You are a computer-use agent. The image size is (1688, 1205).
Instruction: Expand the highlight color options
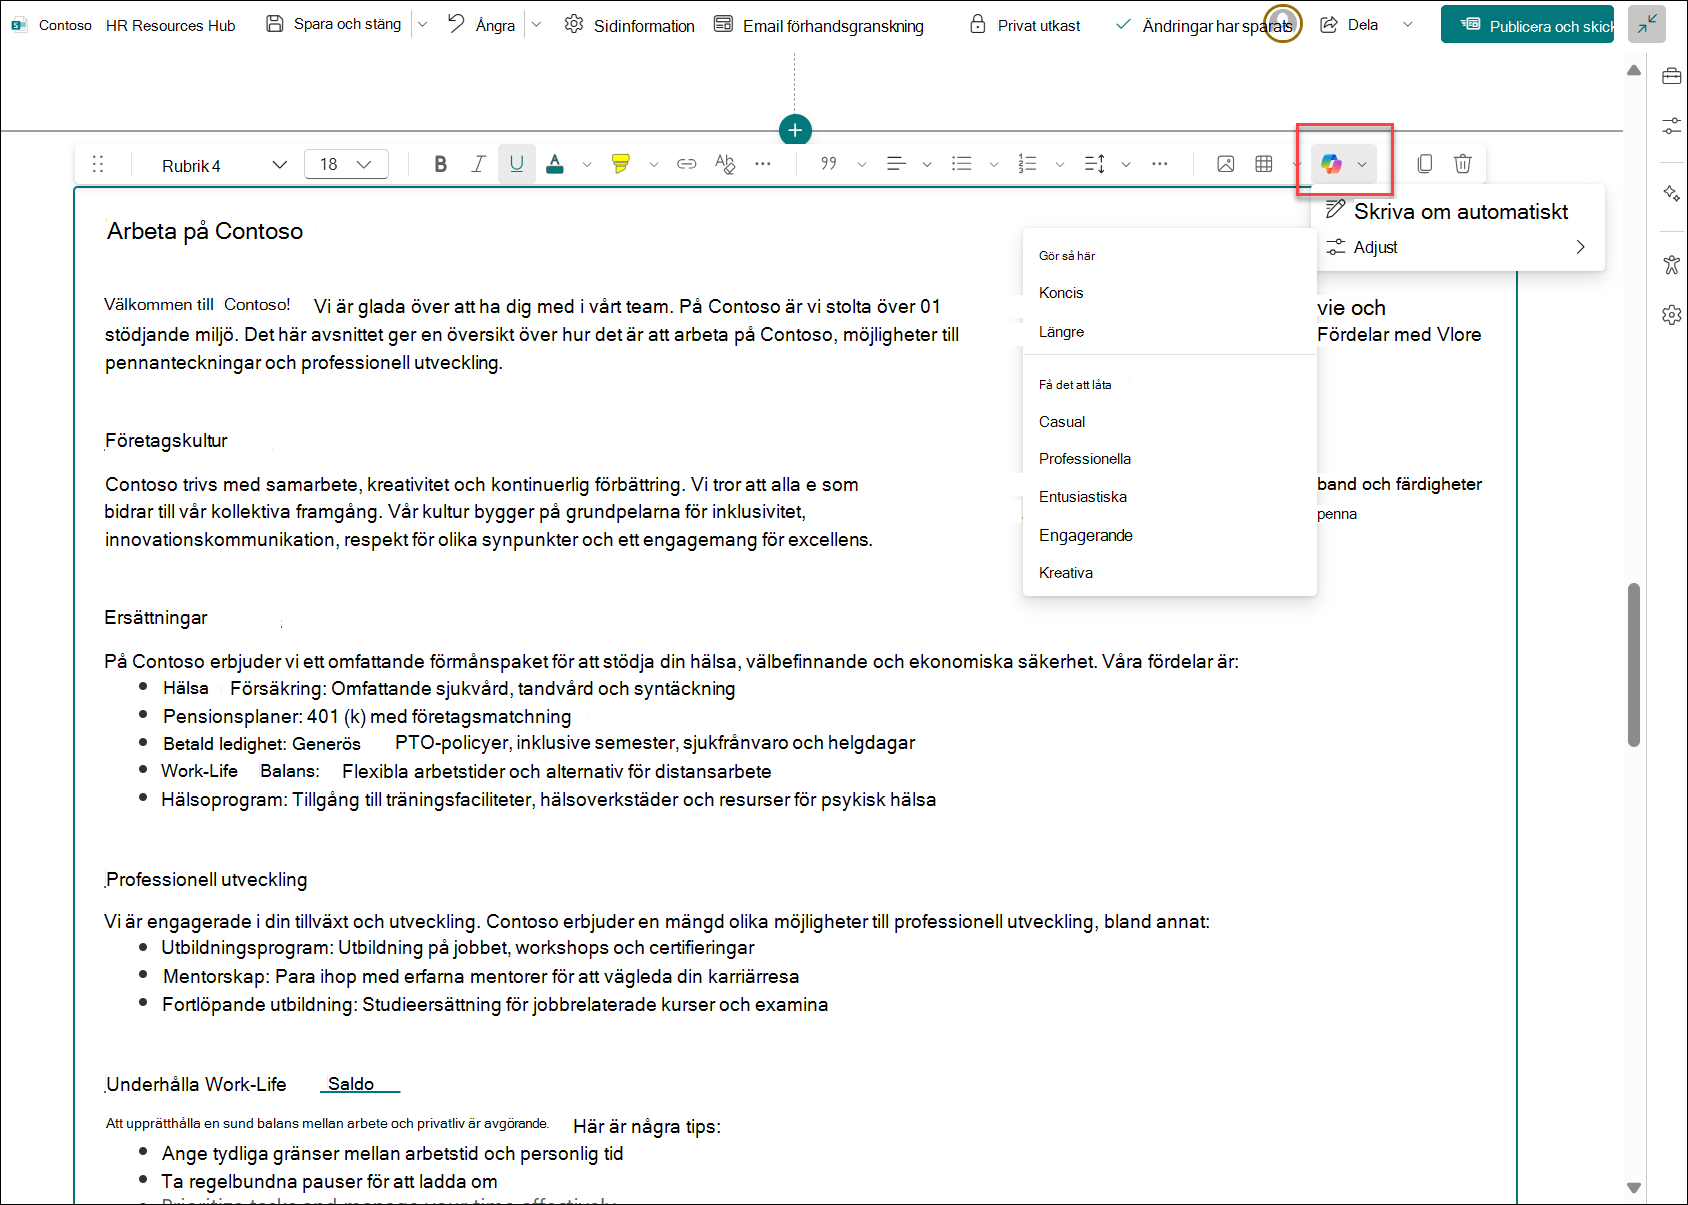coord(654,164)
